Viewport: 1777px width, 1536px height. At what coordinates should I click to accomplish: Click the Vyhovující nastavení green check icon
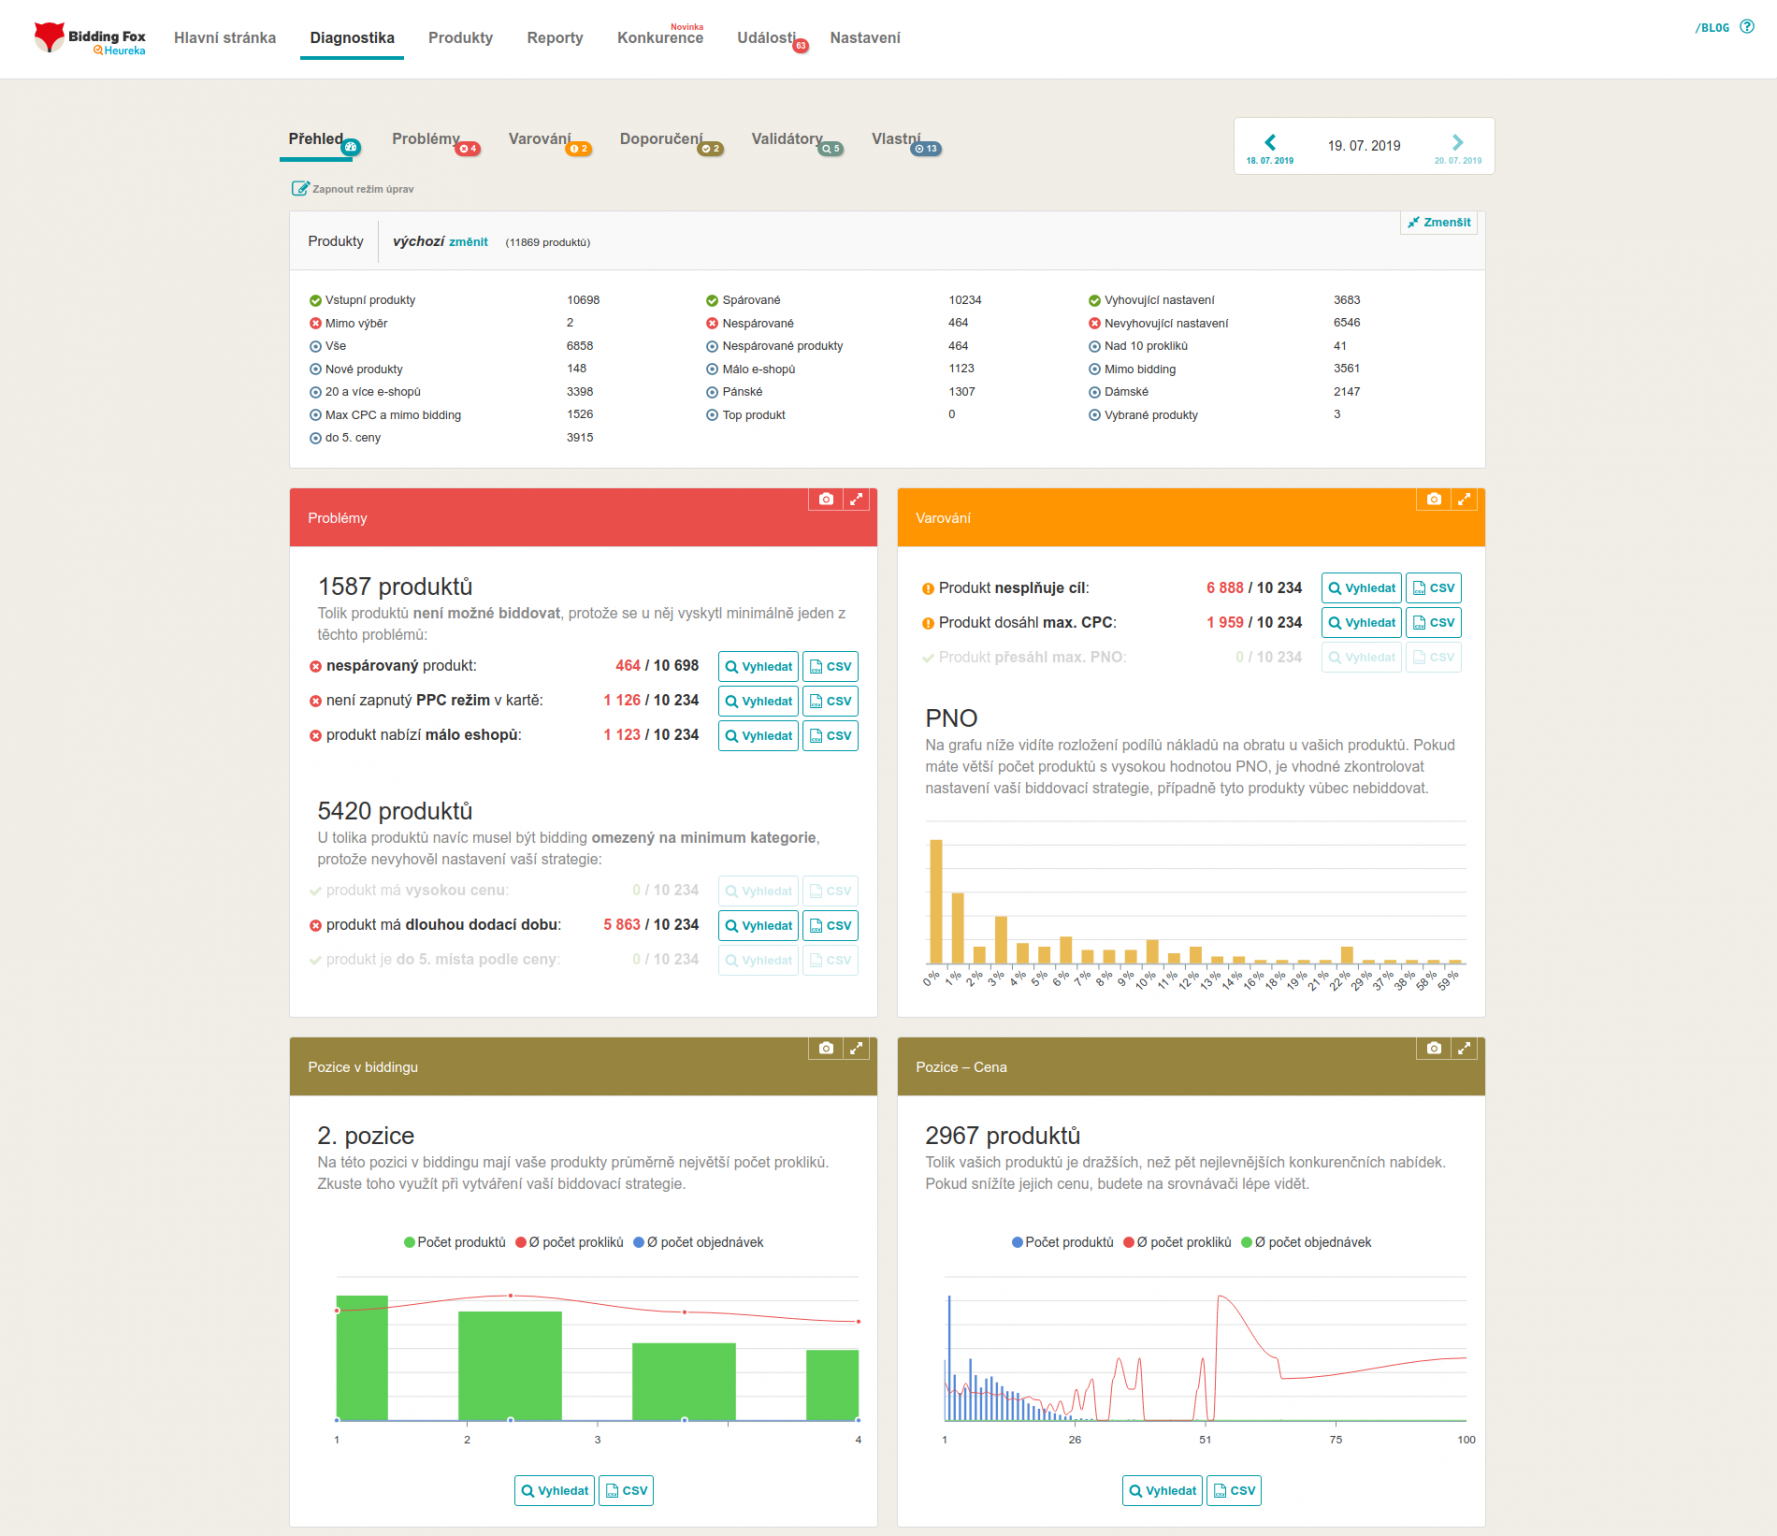tap(1094, 300)
